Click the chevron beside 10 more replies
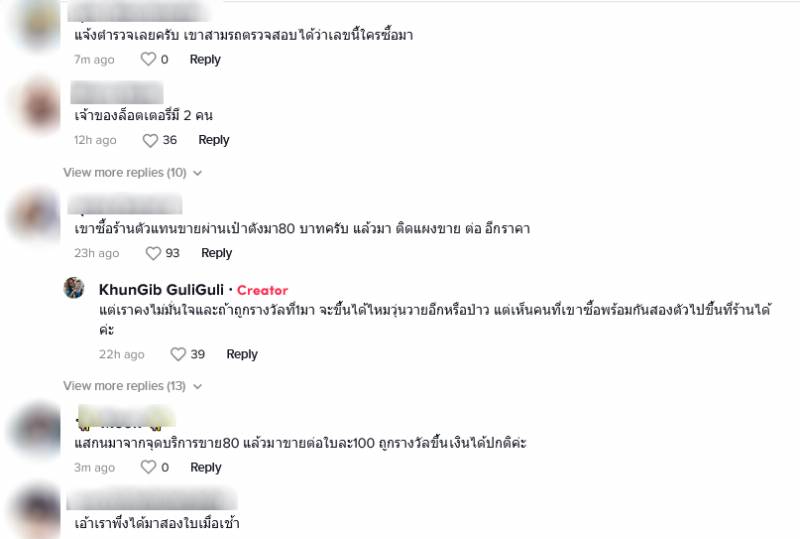800x539 pixels. click(197, 174)
